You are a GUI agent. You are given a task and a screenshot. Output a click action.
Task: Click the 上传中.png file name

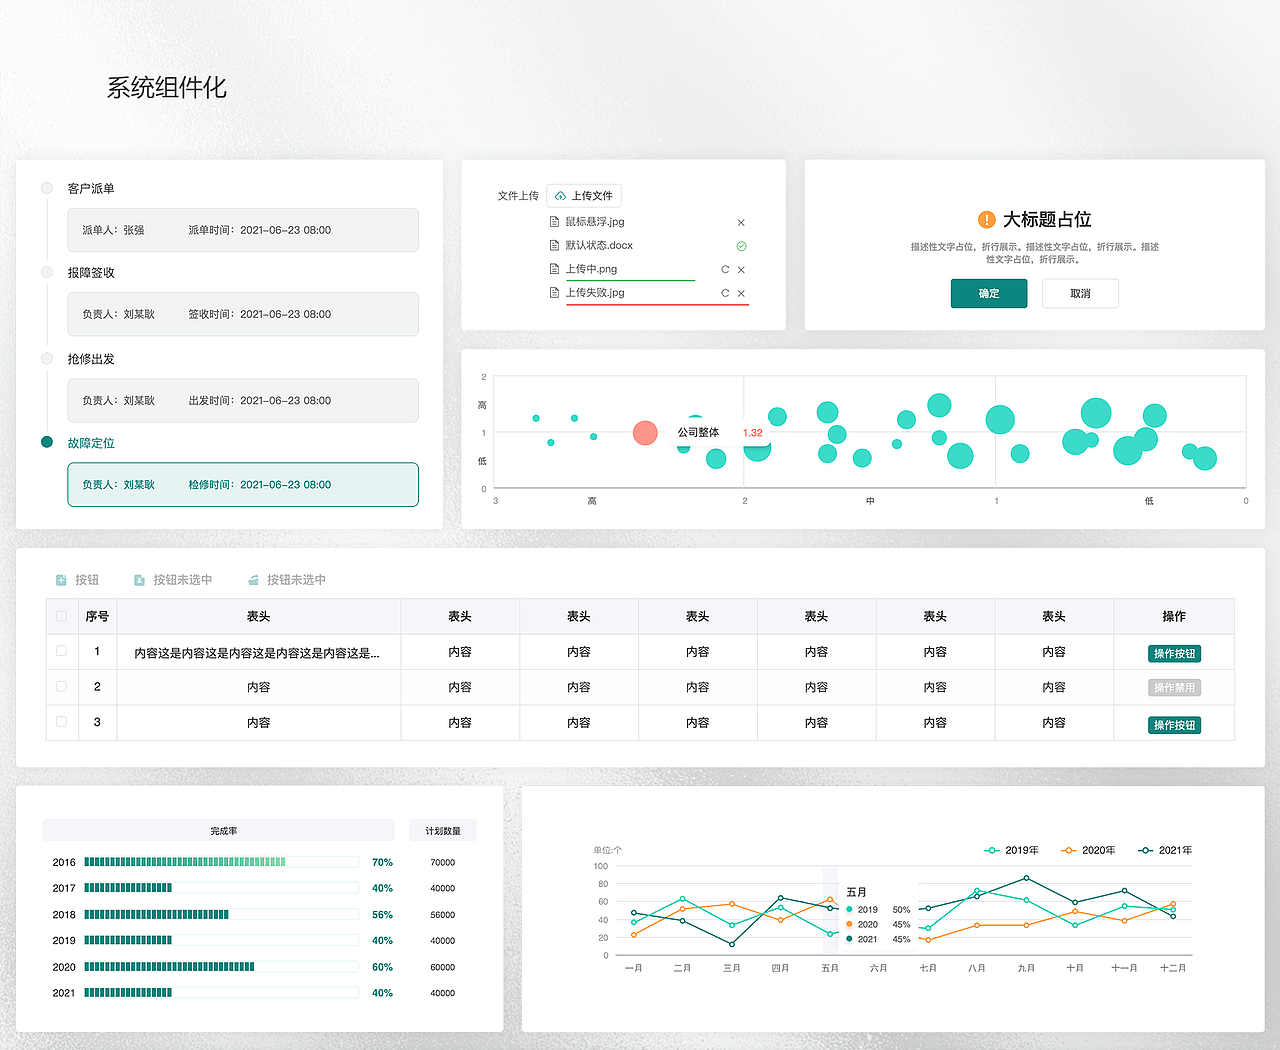tap(591, 269)
